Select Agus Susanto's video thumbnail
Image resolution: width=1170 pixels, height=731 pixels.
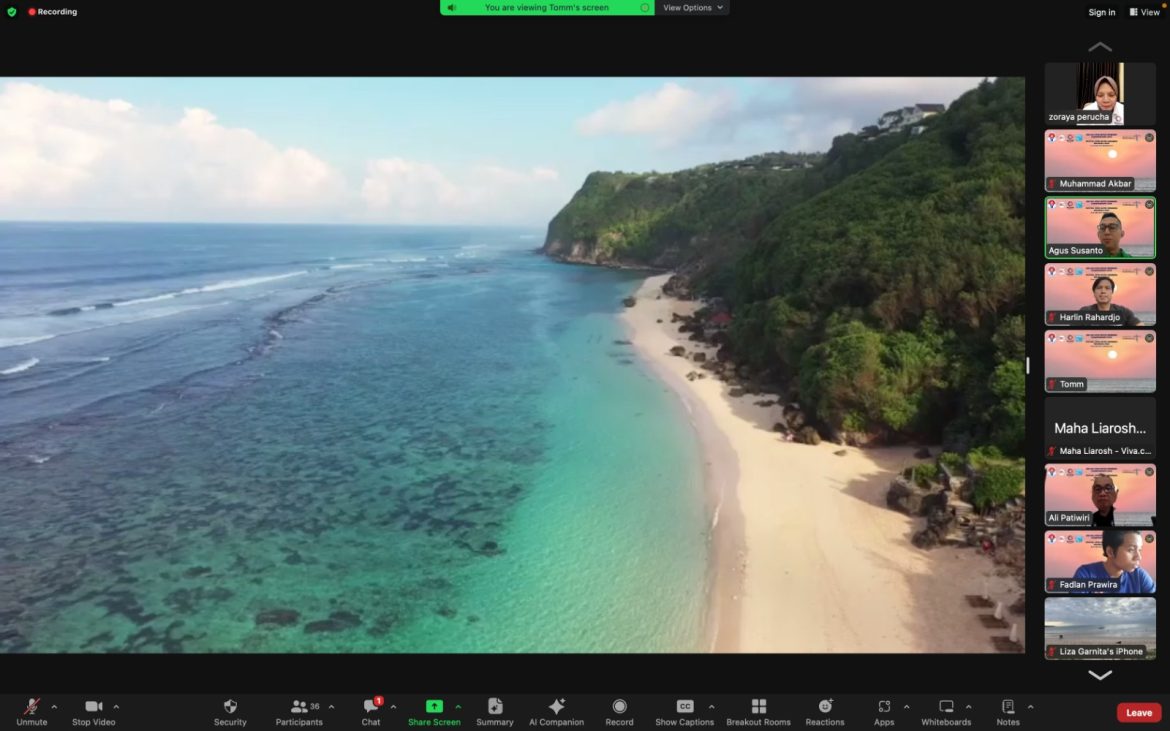pos(1100,227)
